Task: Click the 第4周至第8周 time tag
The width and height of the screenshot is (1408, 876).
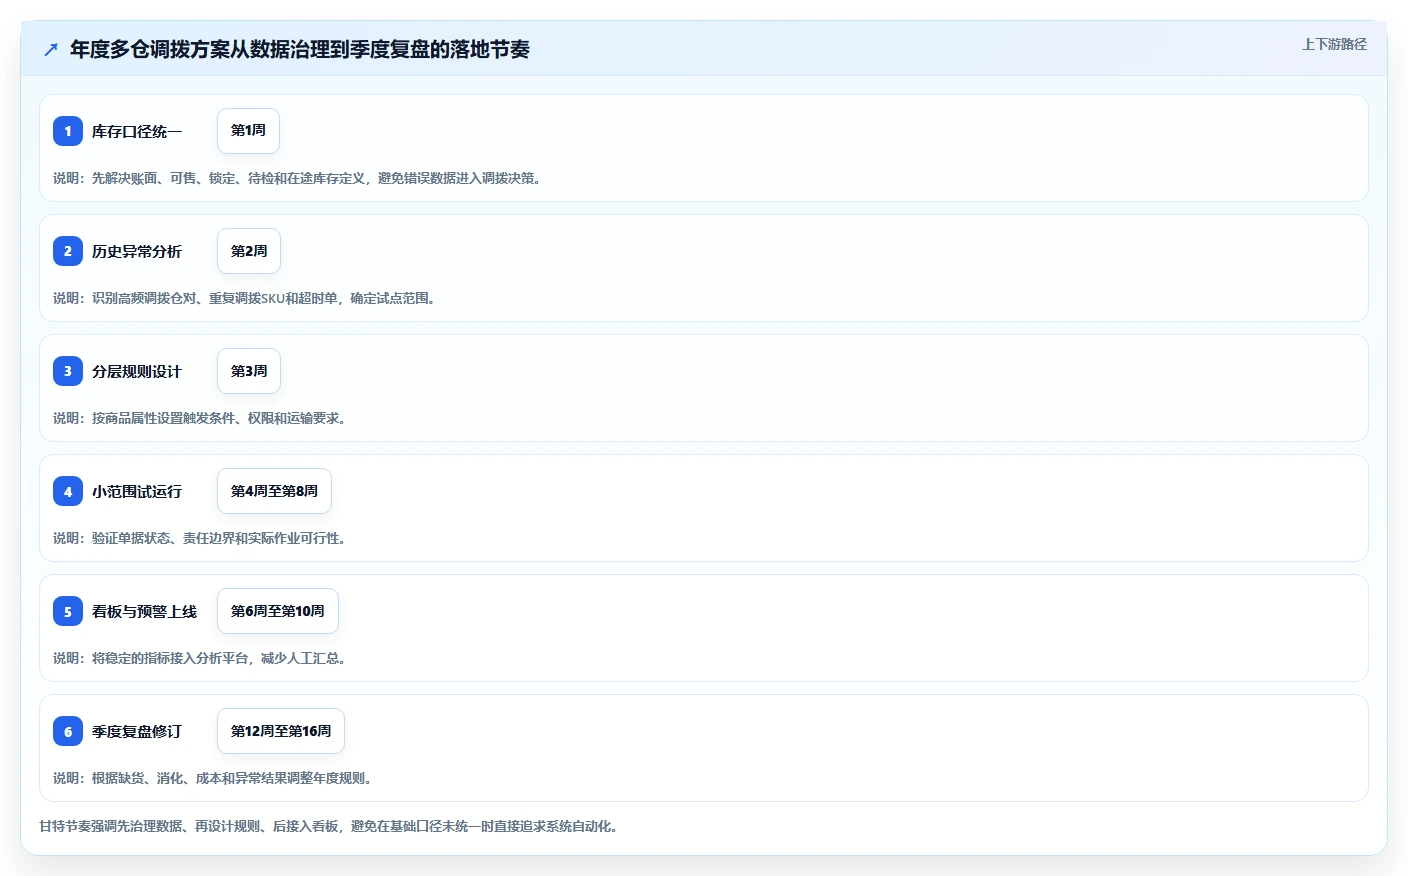Action: tap(274, 491)
